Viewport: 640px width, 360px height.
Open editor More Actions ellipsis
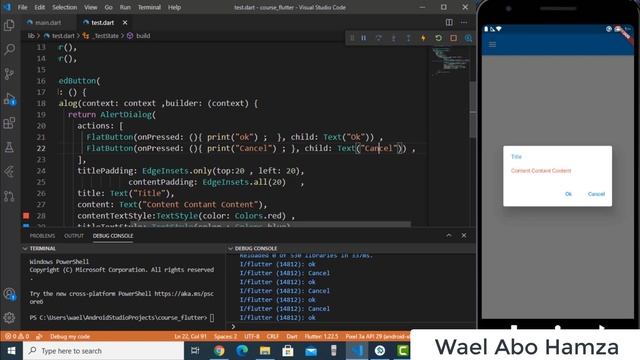point(464,22)
